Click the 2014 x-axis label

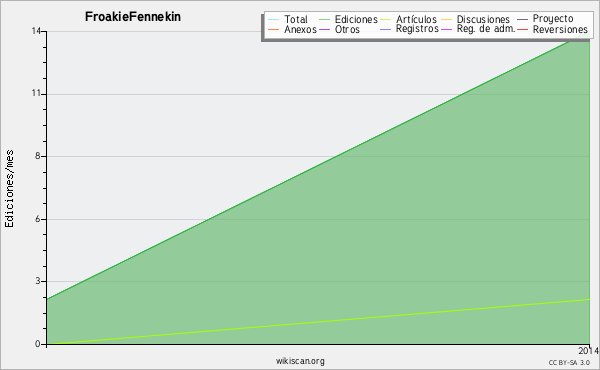pos(588,351)
